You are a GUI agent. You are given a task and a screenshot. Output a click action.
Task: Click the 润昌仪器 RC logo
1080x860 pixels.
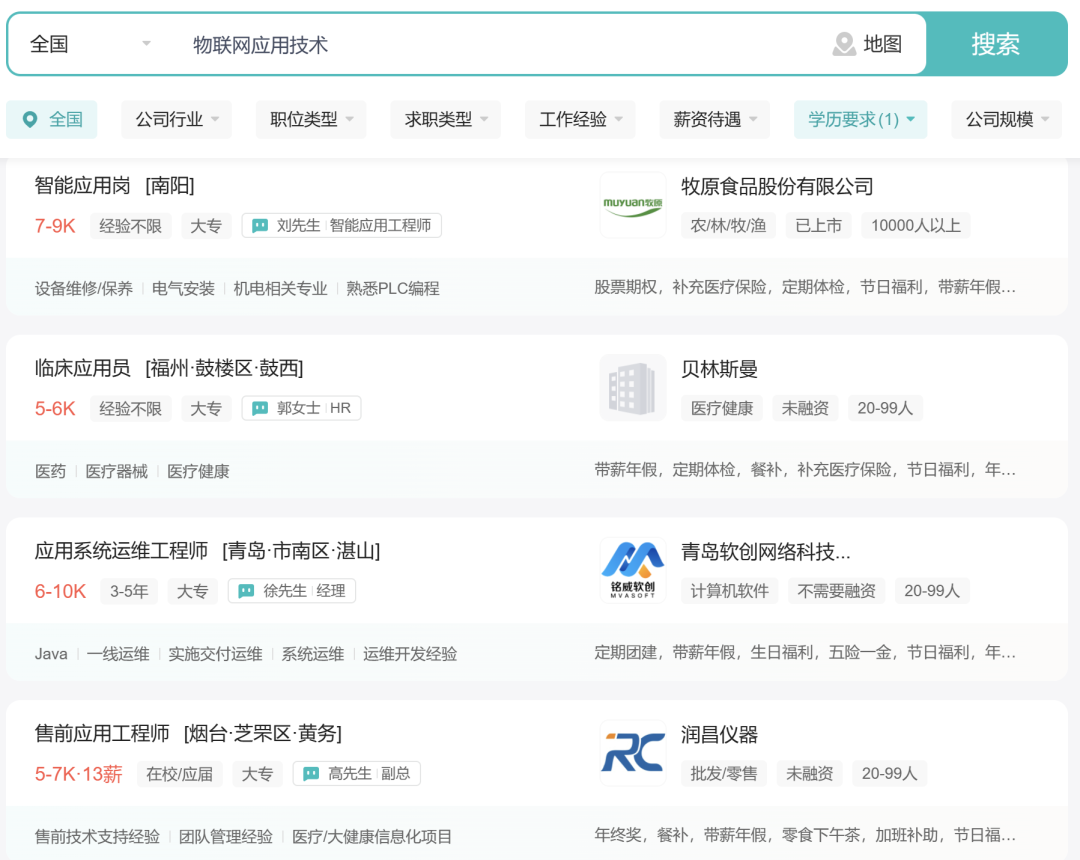coord(633,753)
